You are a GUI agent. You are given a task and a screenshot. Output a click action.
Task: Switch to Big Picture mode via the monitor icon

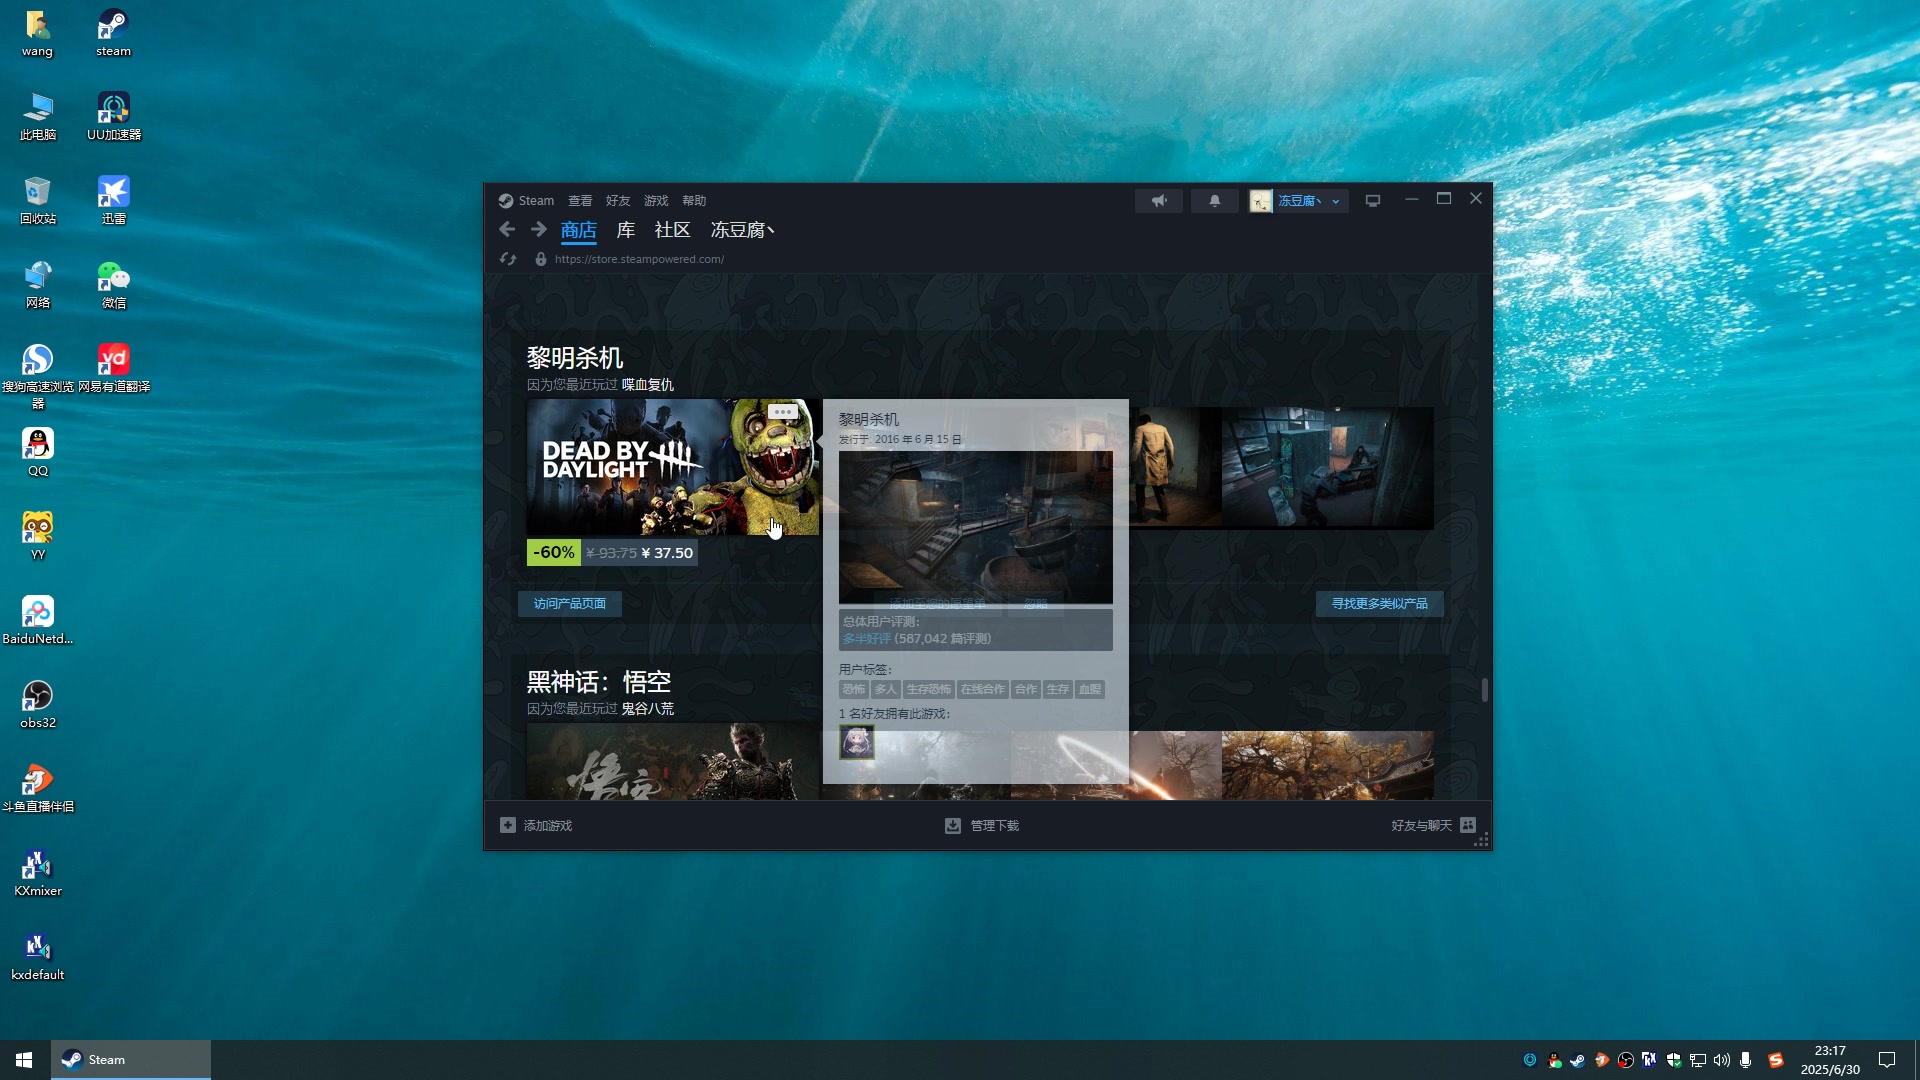click(x=1373, y=201)
